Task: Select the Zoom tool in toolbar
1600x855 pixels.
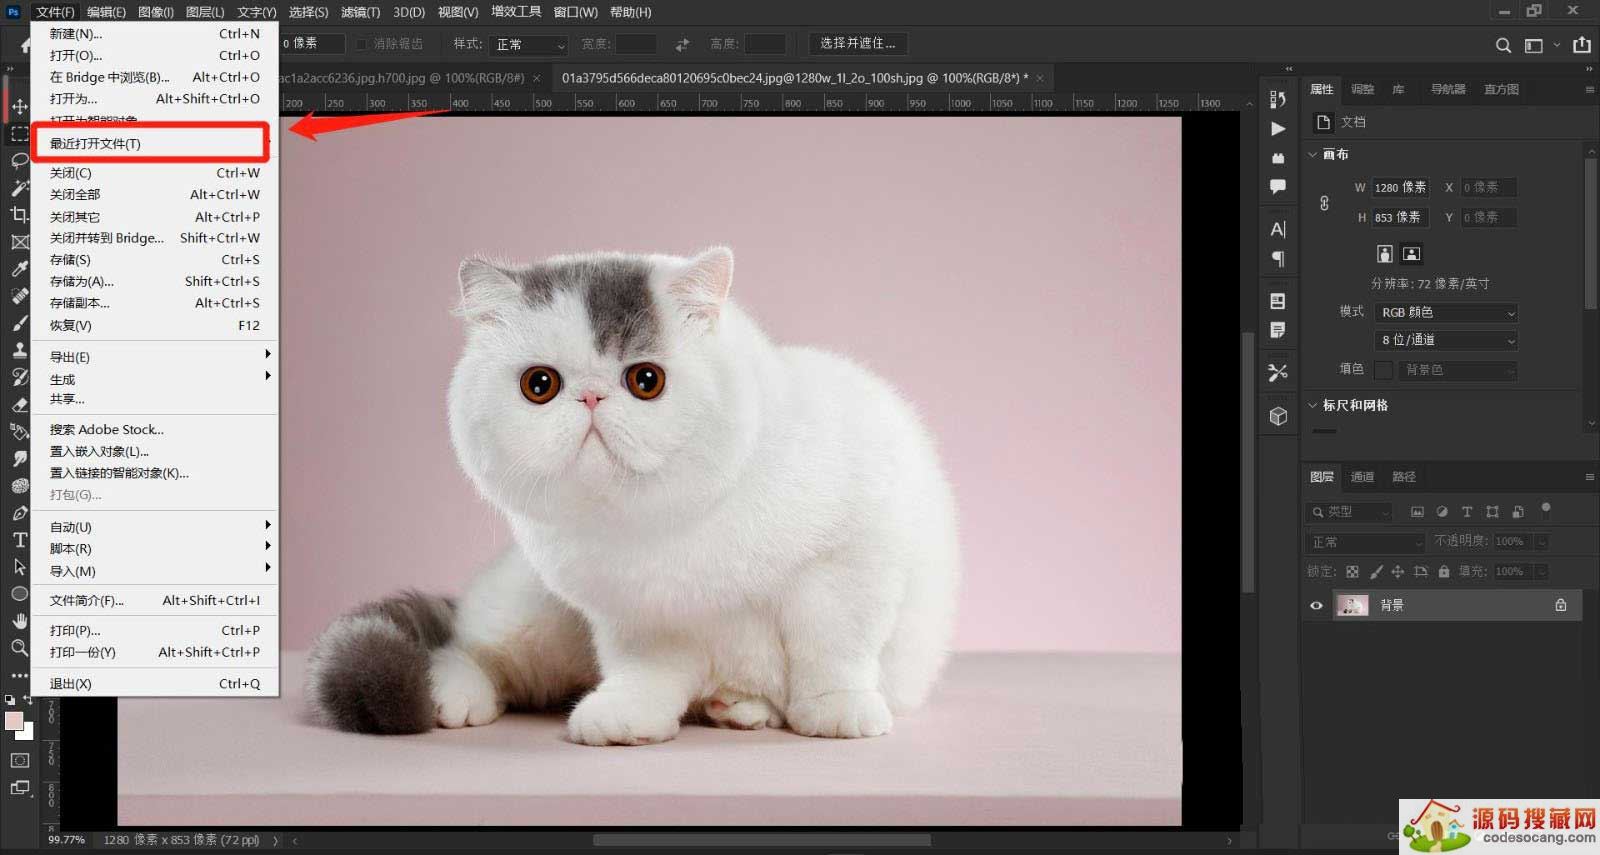Action: pyautogui.click(x=19, y=648)
